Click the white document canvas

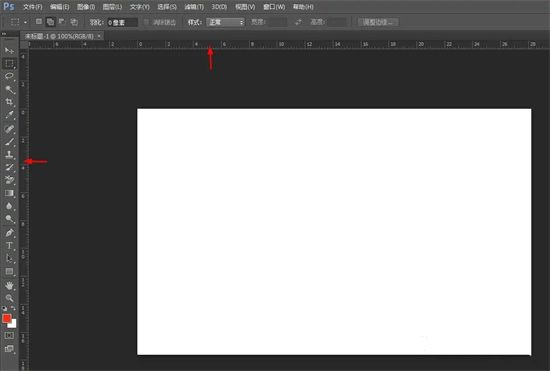click(x=334, y=232)
